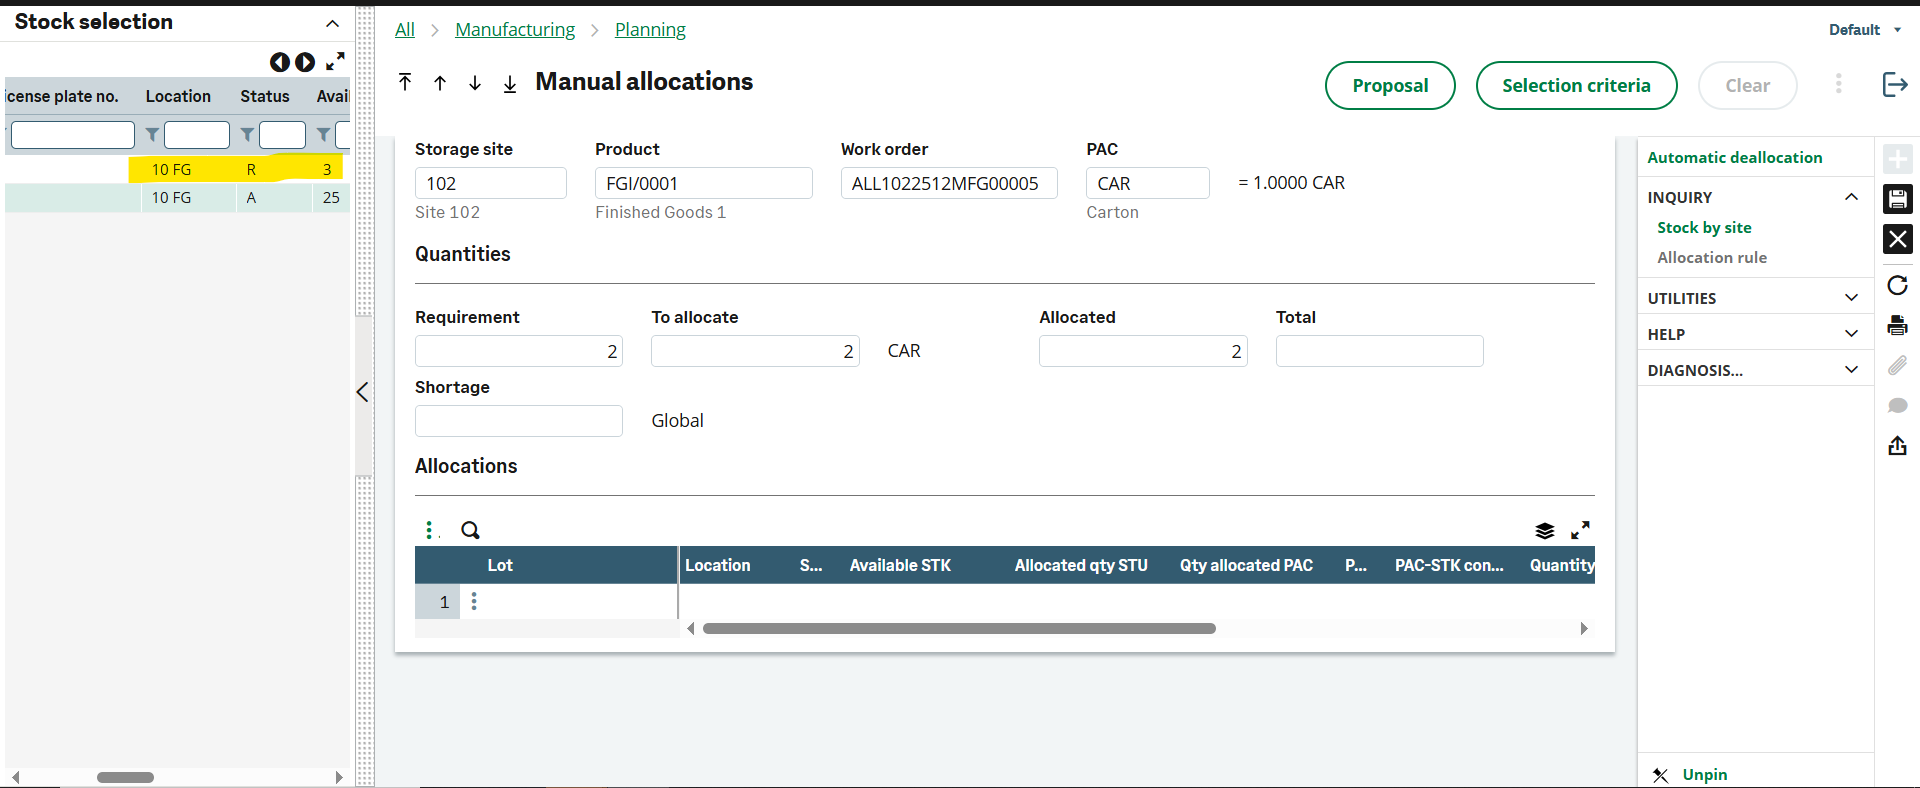Click the black X cancel icon
The image size is (1920, 788).
click(1897, 239)
